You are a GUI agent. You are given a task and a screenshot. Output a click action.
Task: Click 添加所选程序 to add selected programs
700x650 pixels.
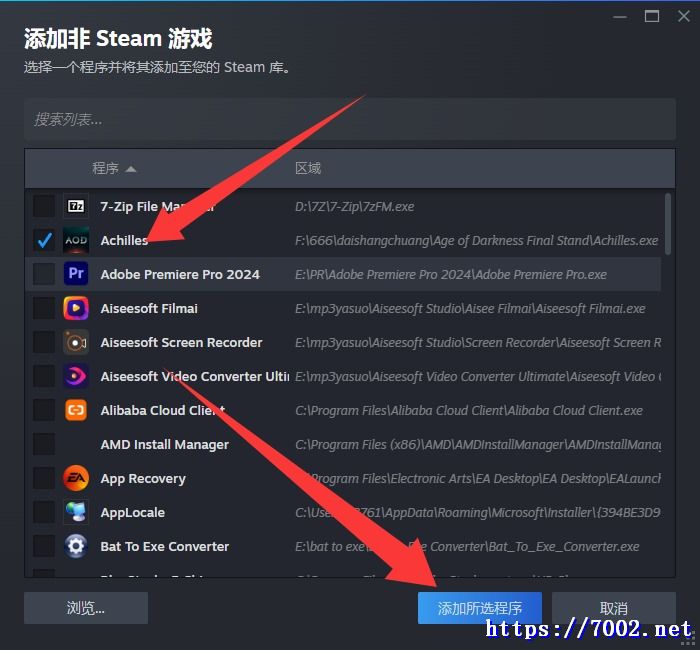tap(479, 608)
